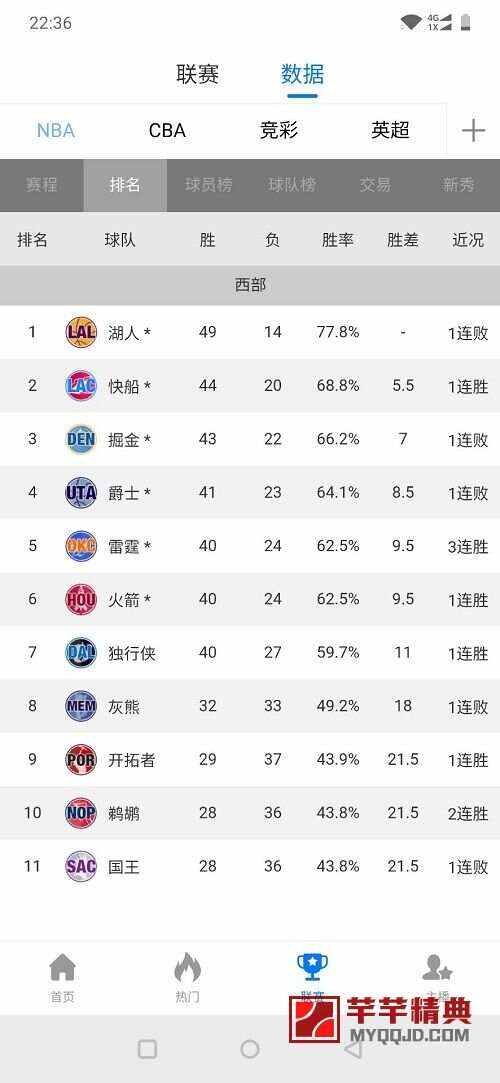500x1083 pixels.
Task: Tap the Rockets HOU team logo
Action: (x=81, y=599)
